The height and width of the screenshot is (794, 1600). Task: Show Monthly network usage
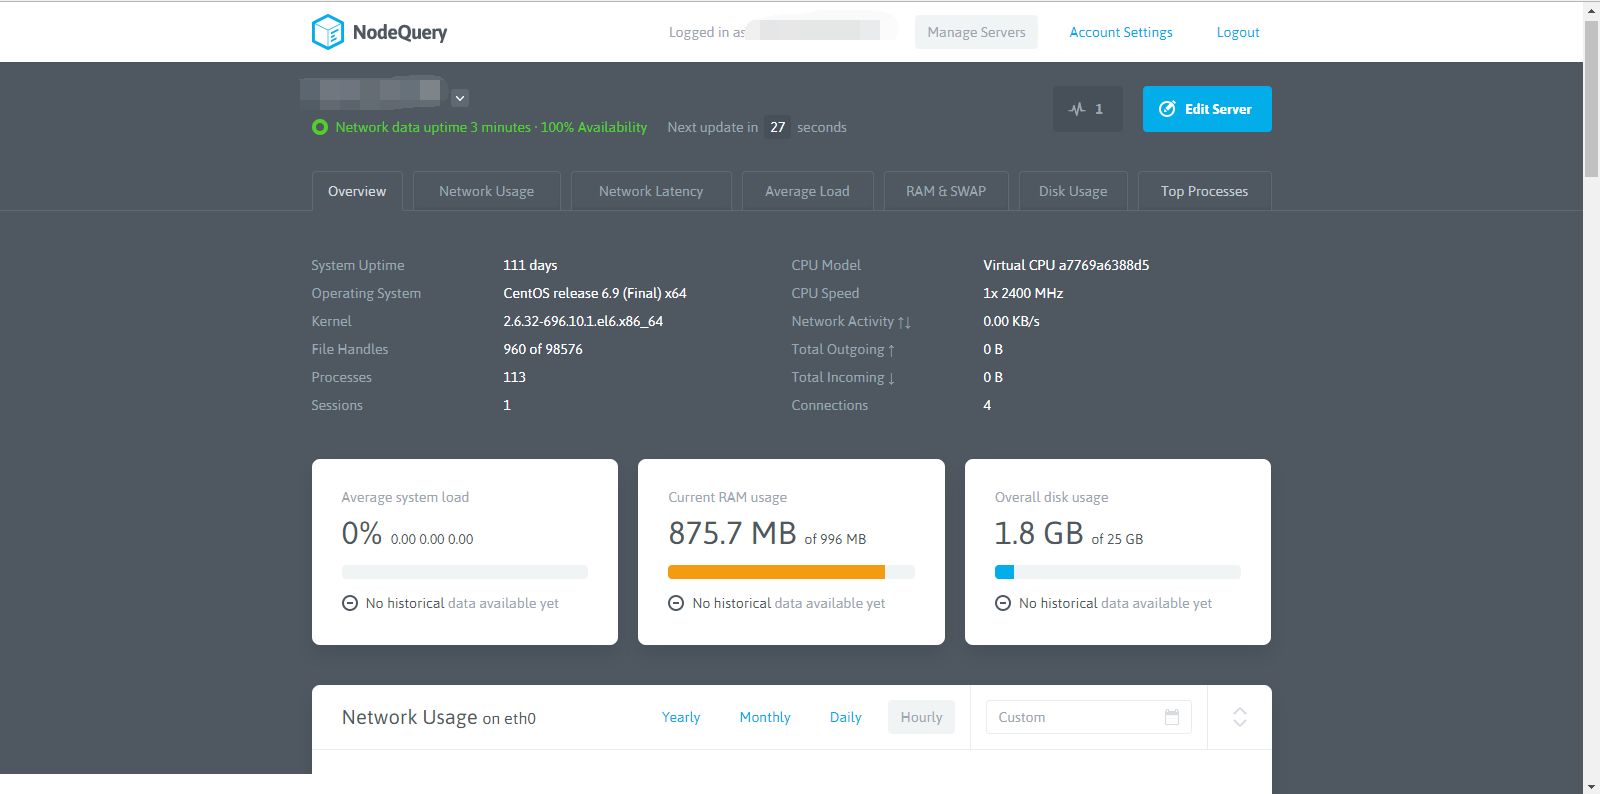[x=765, y=717]
